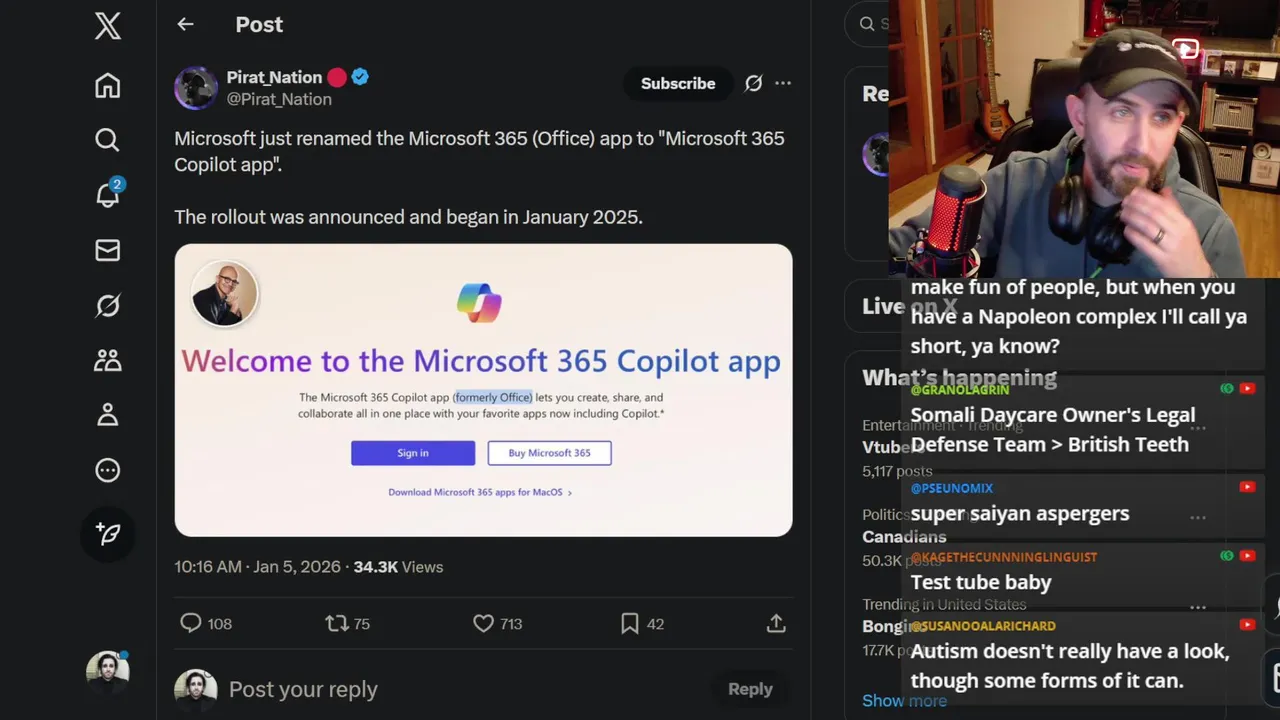
Task: Click the compose post button
Action: 108,534
